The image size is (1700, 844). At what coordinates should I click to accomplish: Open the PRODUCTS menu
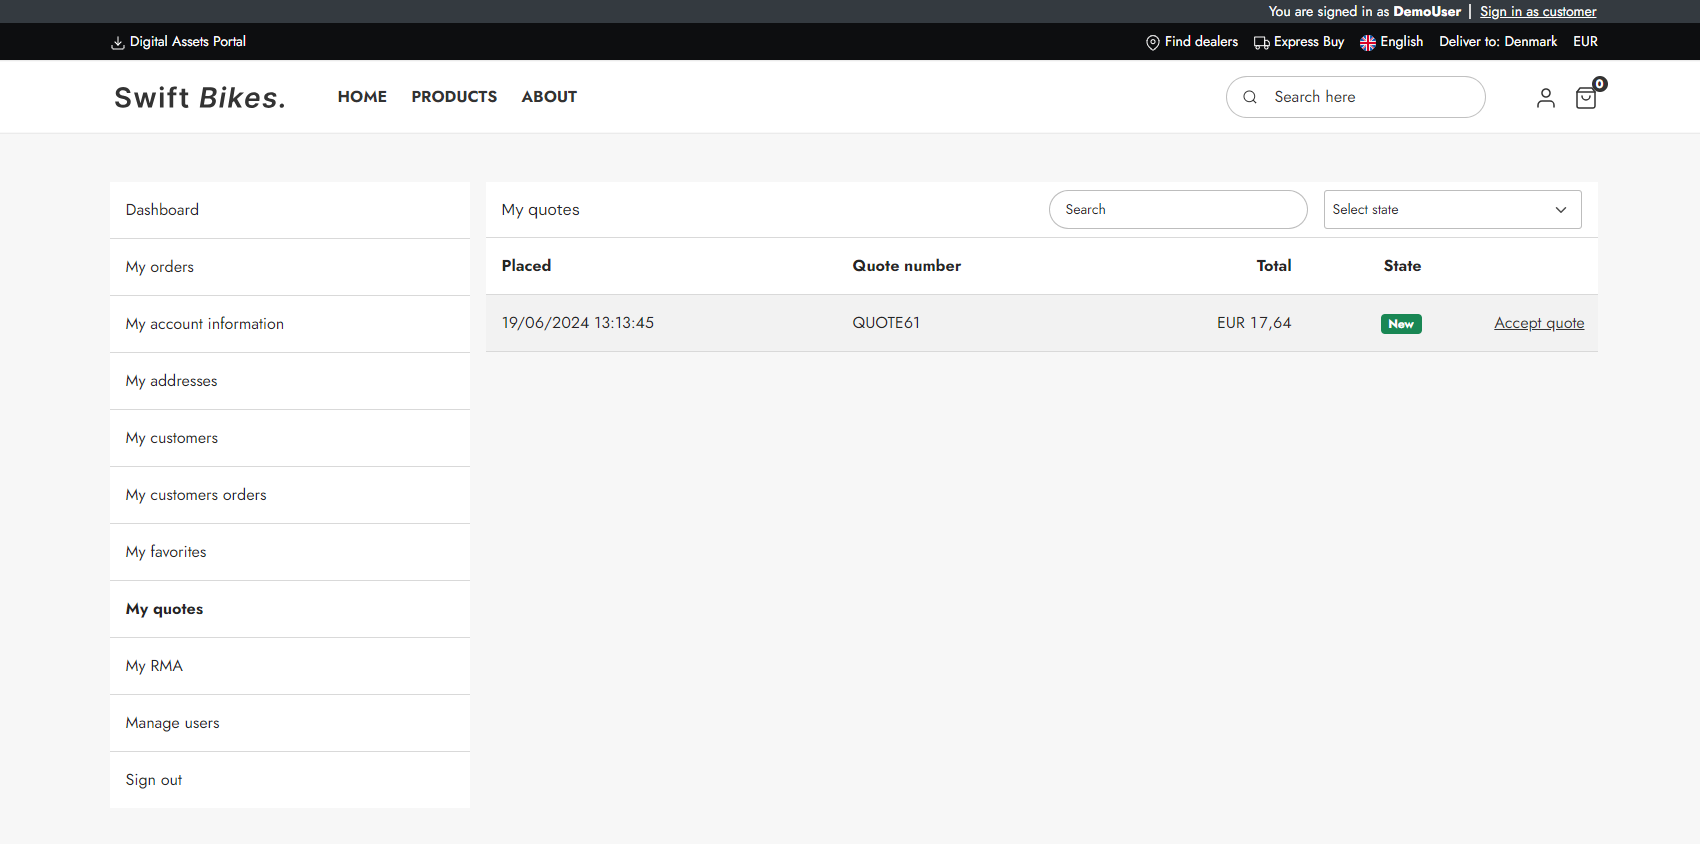pyautogui.click(x=454, y=97)
